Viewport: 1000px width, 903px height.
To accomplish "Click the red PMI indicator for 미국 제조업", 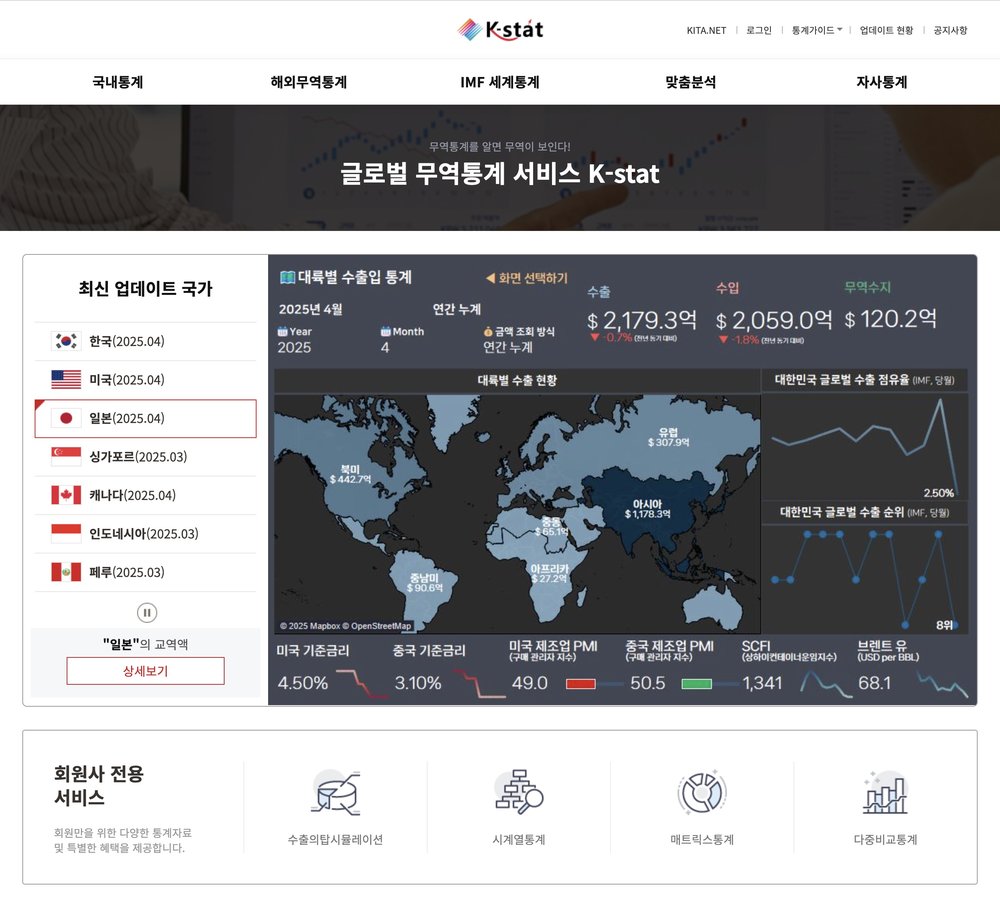I will pos(581,684).
